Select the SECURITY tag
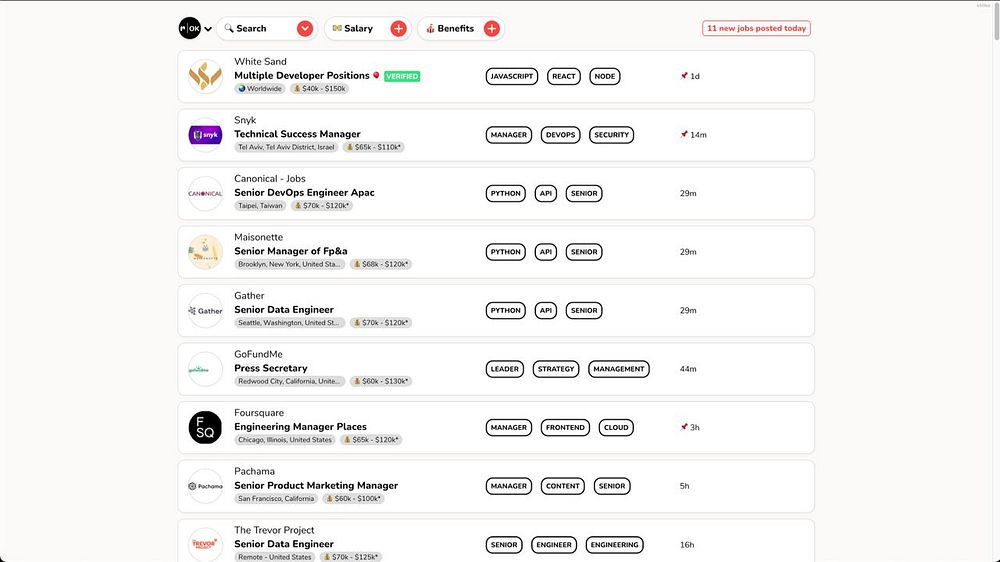The image size is (1000, 562). [612, 135]
